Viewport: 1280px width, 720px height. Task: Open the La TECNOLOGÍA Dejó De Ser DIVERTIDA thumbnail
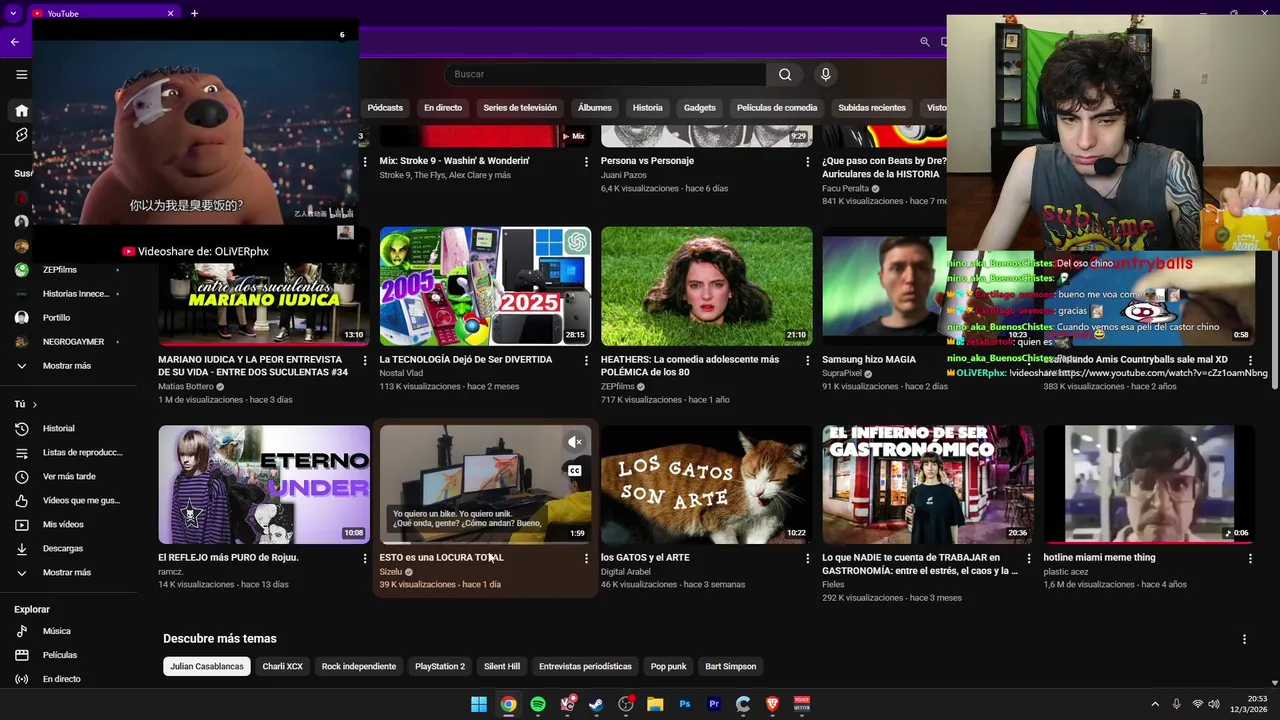pyautogui.click(x=485, y=286)
